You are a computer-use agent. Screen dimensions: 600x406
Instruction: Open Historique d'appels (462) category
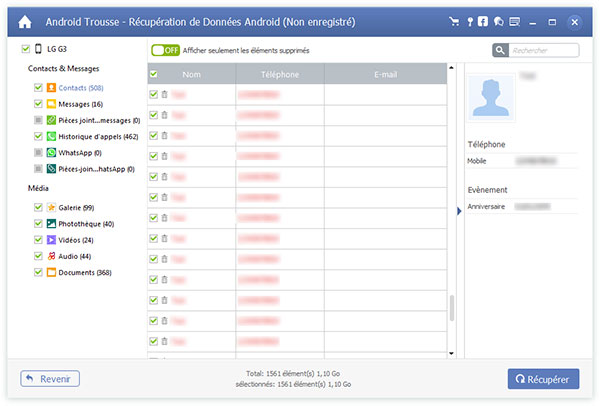pyautogui.click(x=98, y=136)
